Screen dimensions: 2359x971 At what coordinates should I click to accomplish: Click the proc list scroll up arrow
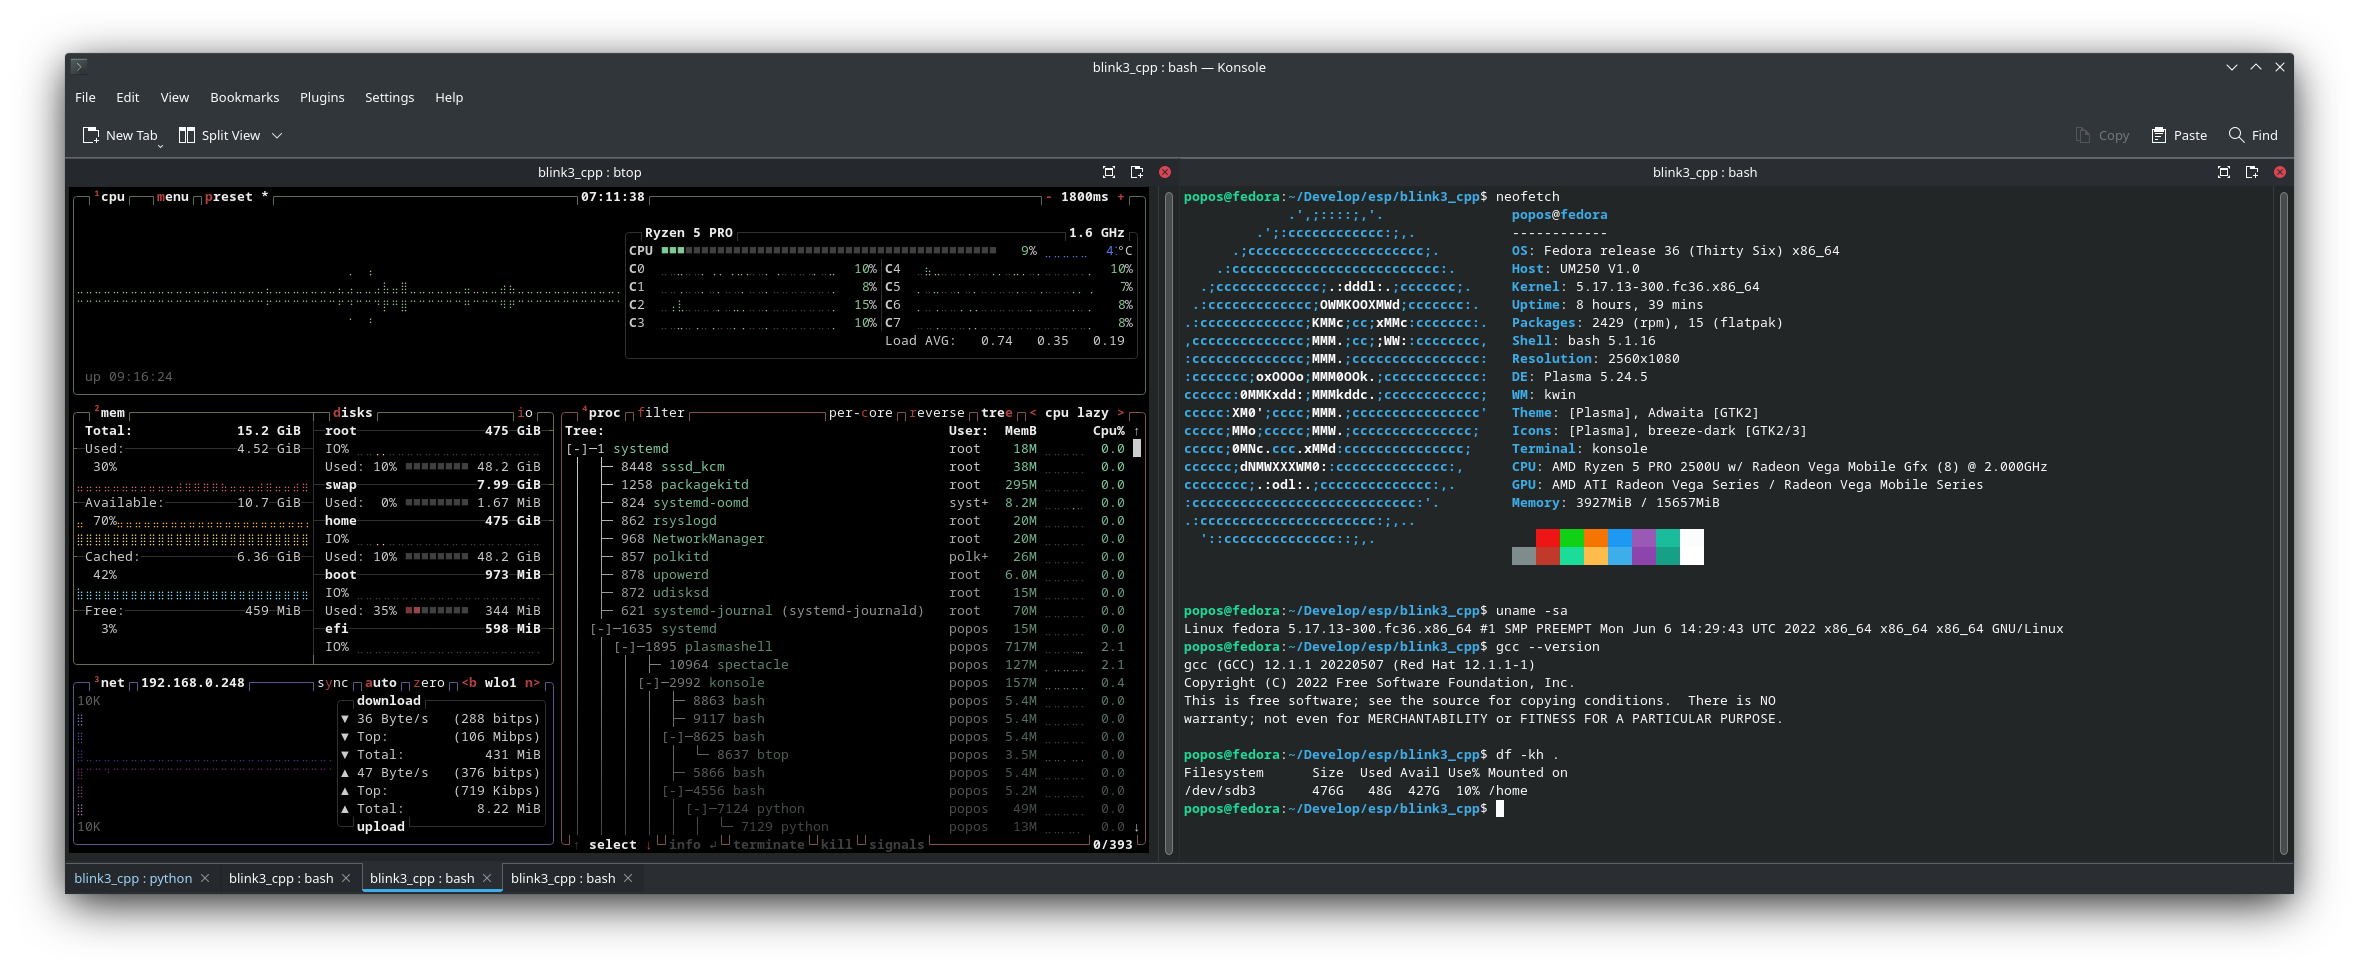click(x=1137, y=431)
